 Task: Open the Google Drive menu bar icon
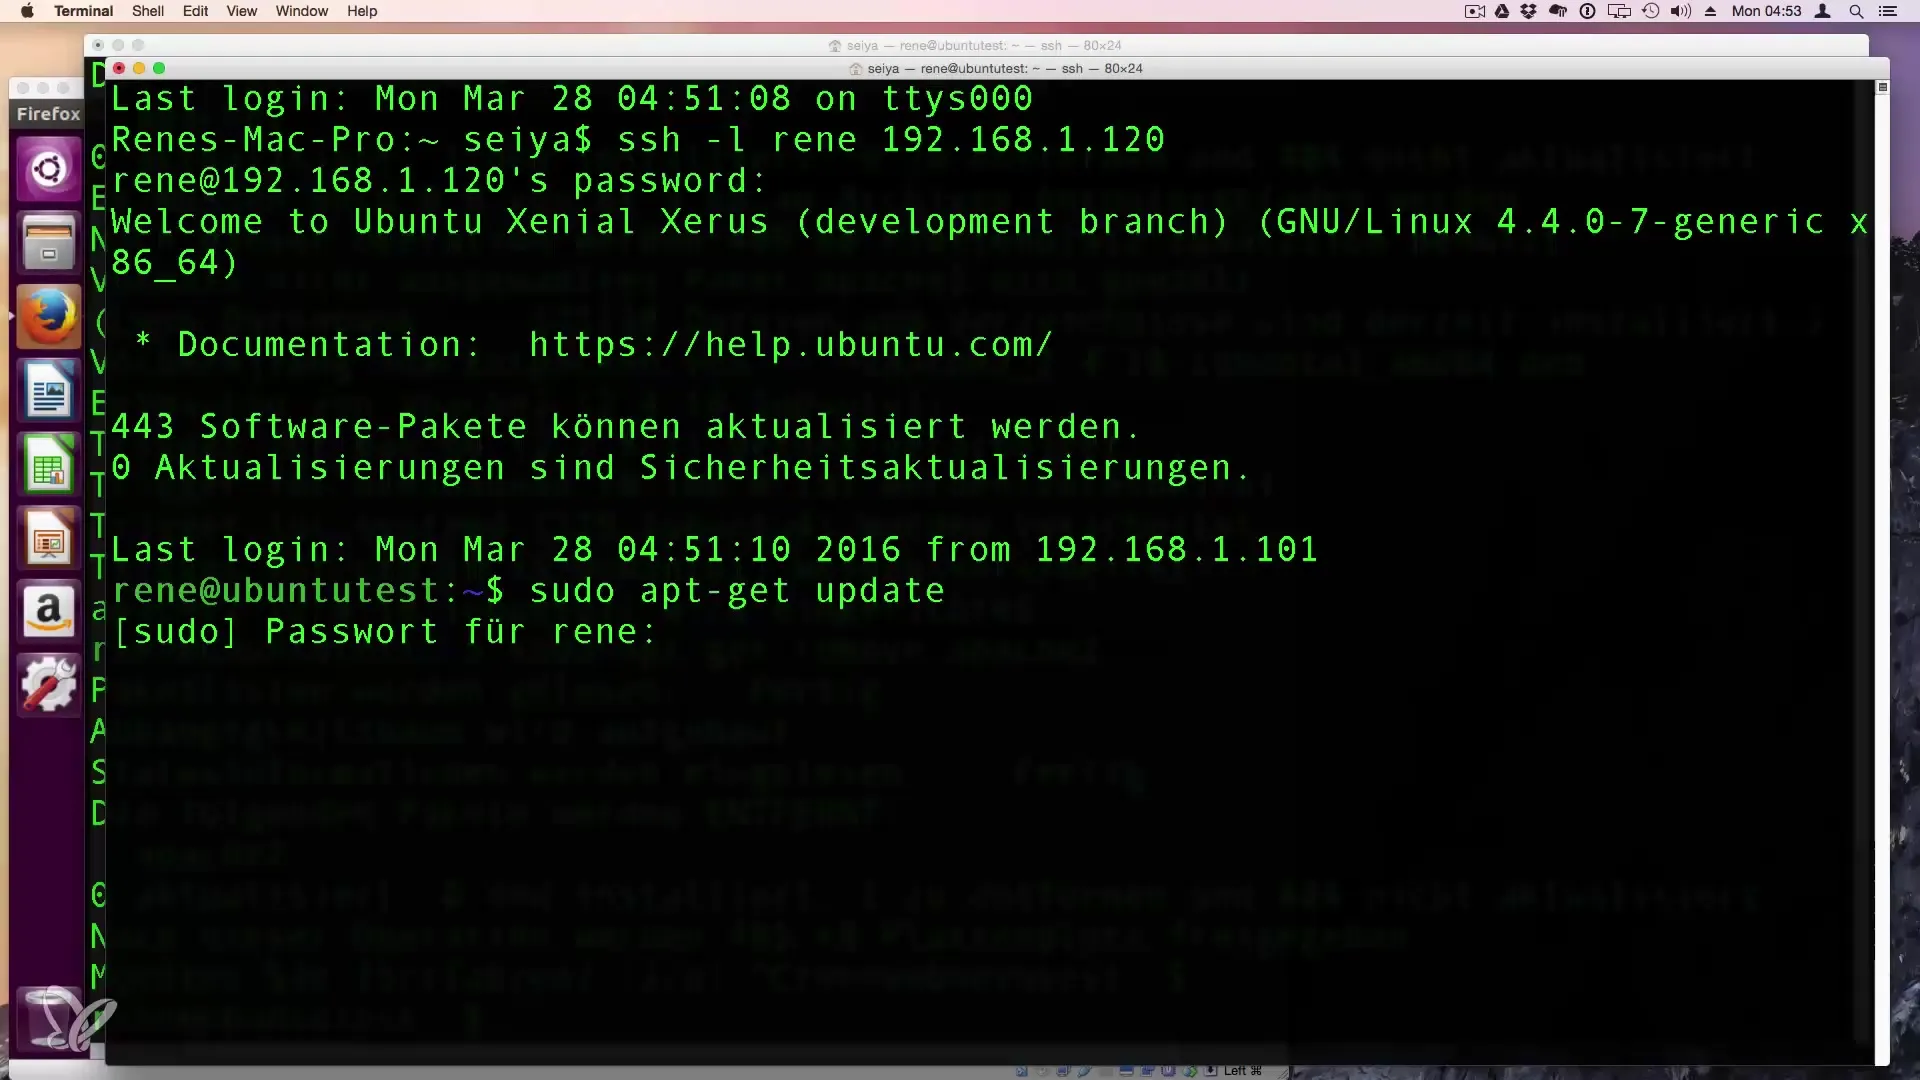pos(1502,11)
